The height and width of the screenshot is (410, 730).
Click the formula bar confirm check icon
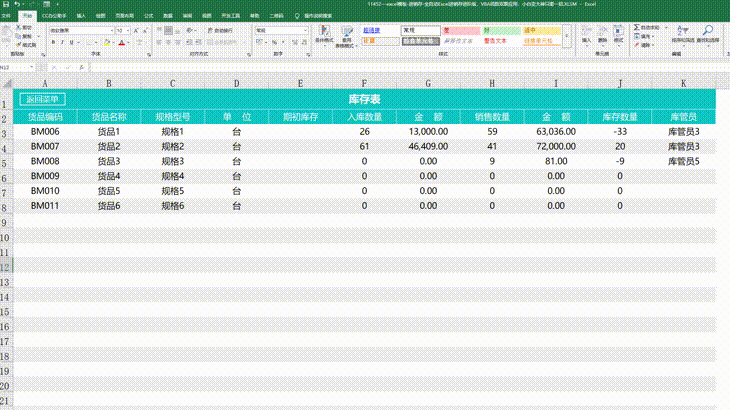click(x=68, y=68)
